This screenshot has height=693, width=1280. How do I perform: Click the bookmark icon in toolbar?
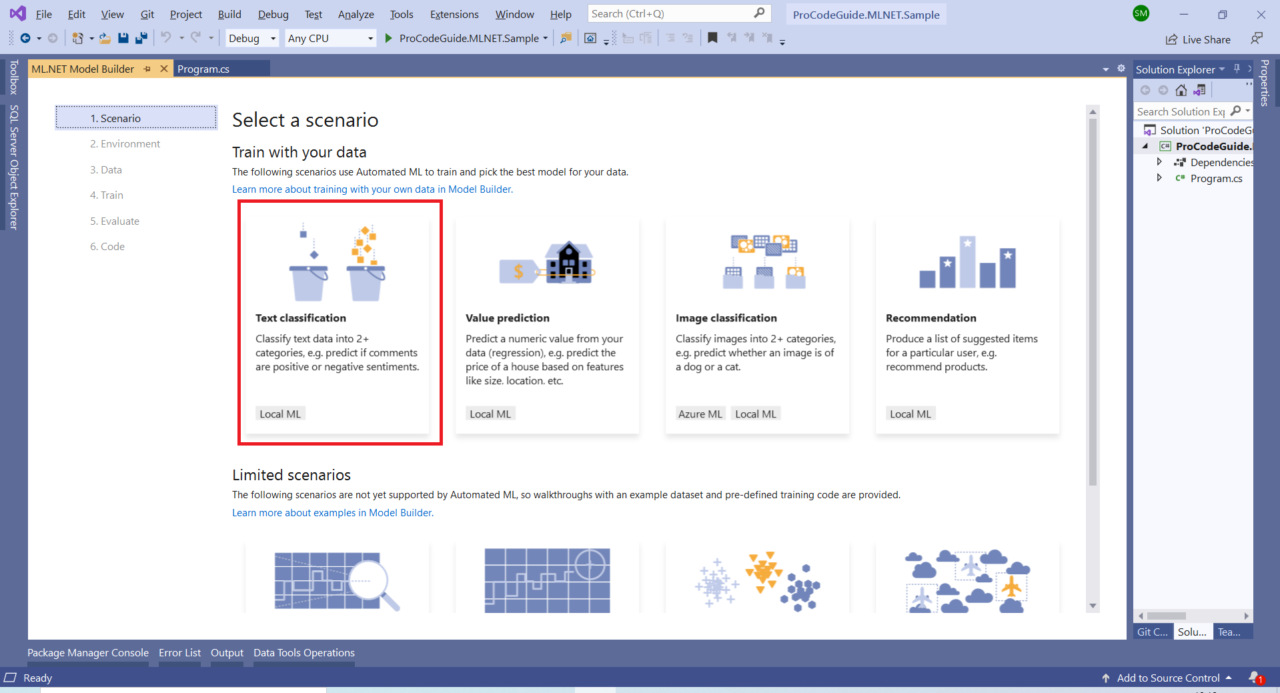click(x=712, y=38)
